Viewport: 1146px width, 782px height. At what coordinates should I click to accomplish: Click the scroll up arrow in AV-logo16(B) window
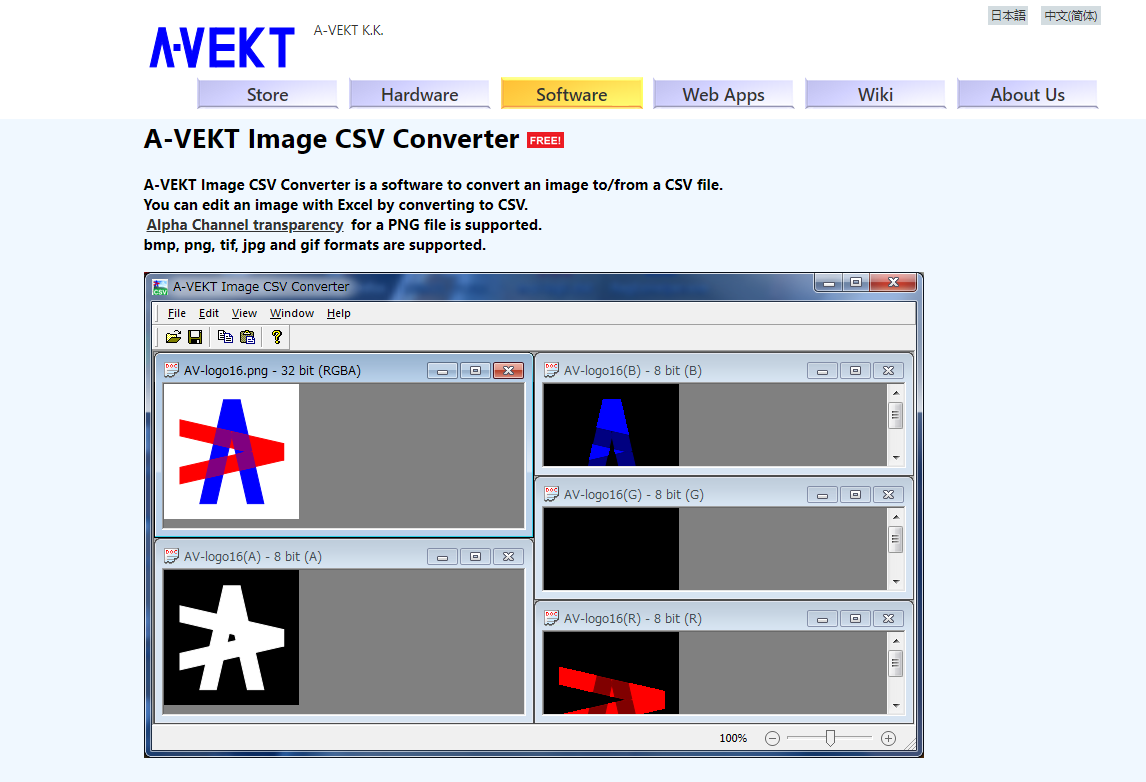click(x=896, y=393)
